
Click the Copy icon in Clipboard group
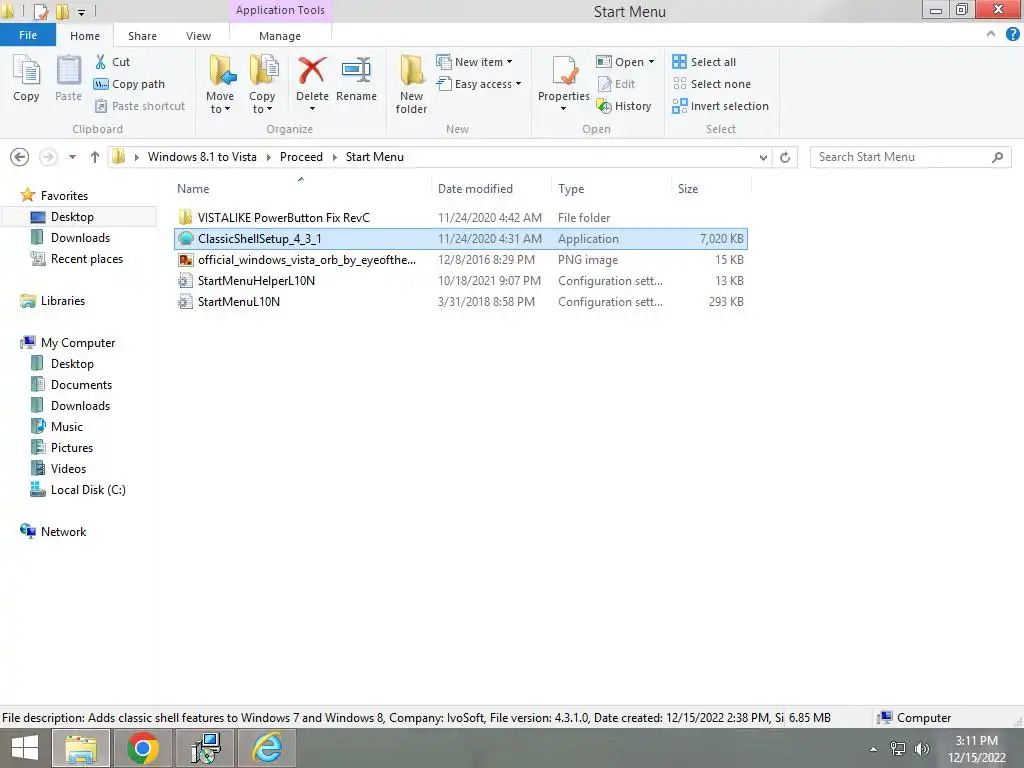tap(26, 78)
